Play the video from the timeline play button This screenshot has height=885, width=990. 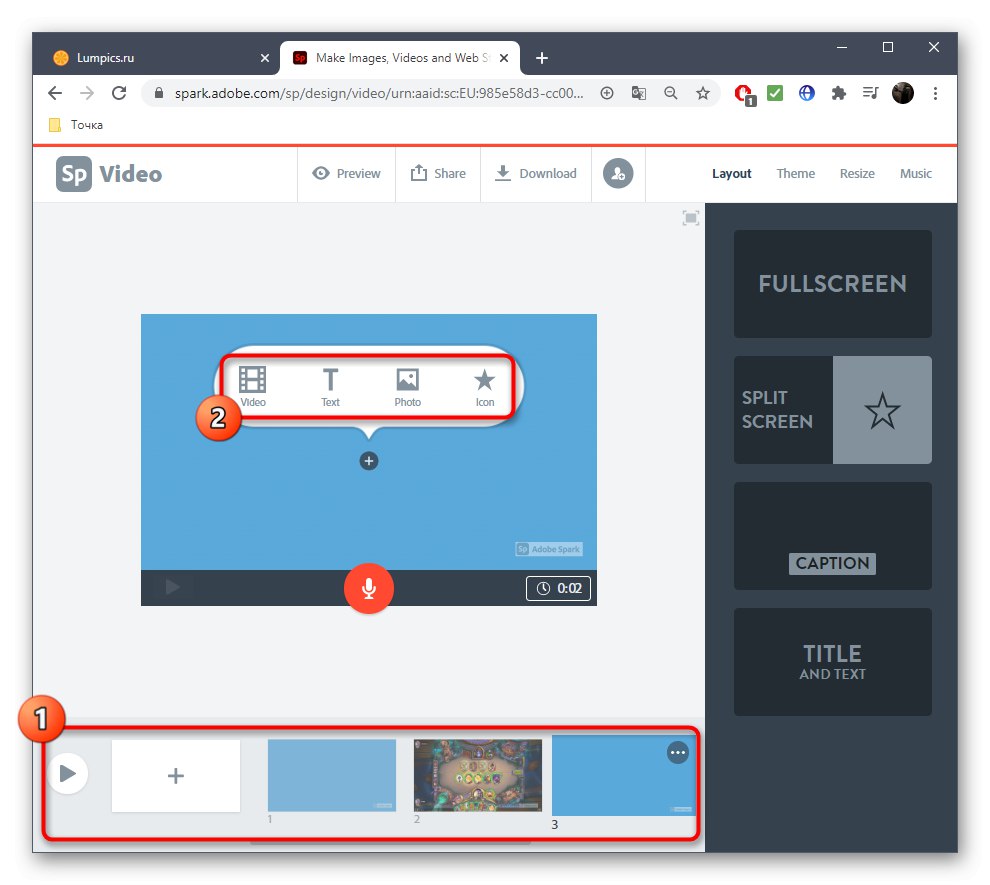[68, 772]
